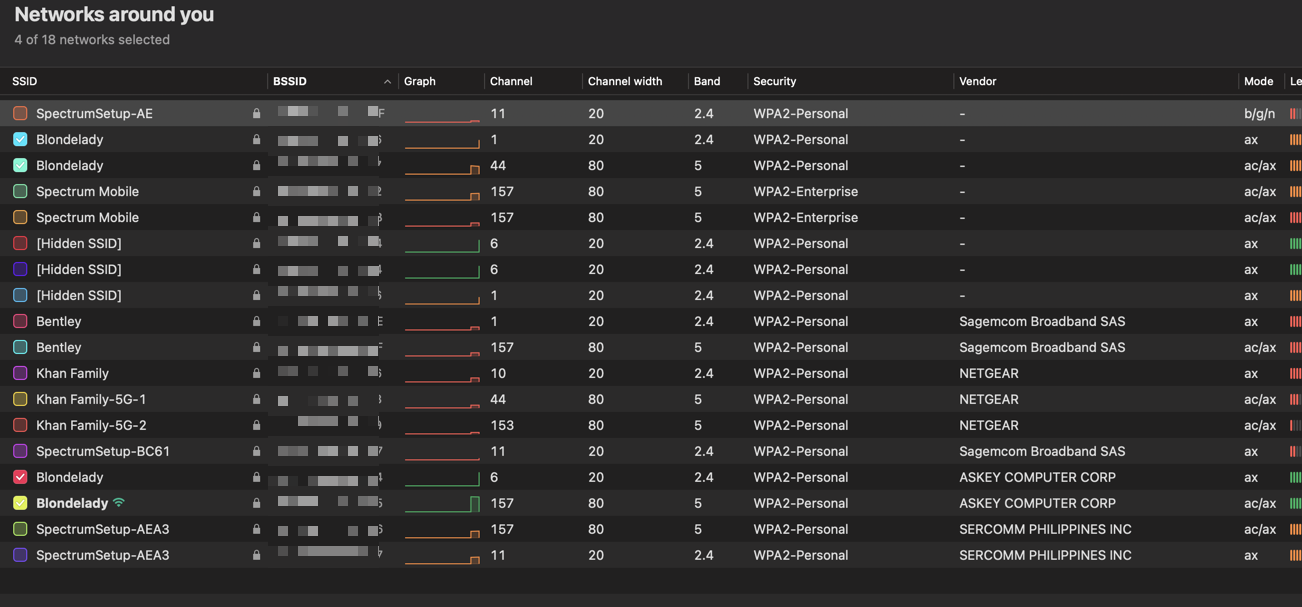
Task: Sort networks by the Channel column header
Action: click(511, 81)
